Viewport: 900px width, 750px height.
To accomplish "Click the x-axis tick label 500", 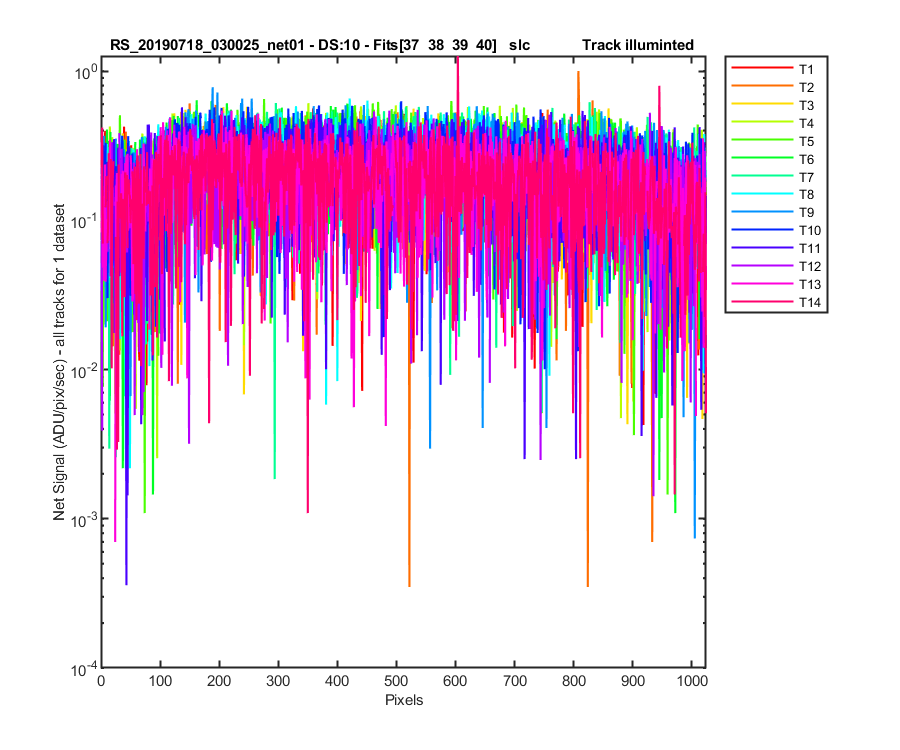I will [x=396, y=681].
